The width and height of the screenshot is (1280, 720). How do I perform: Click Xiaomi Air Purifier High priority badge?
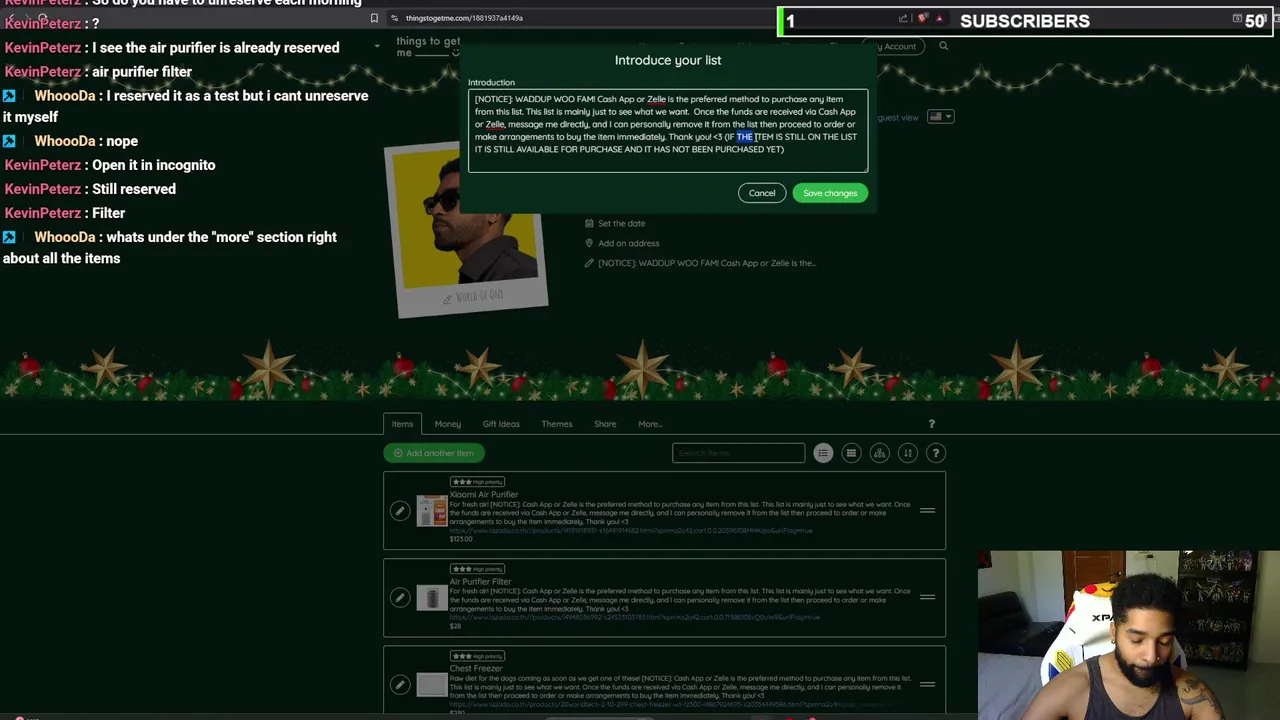[x=477, y=482]
